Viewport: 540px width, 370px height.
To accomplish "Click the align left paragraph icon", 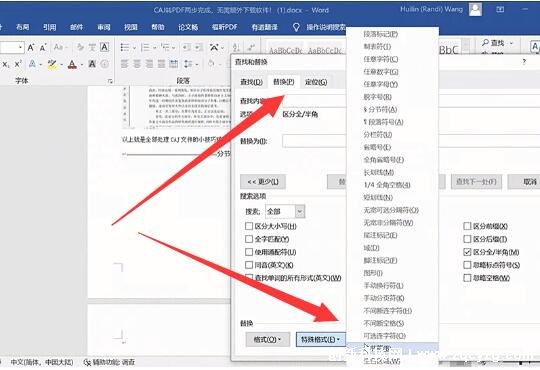I will (124, 64).
